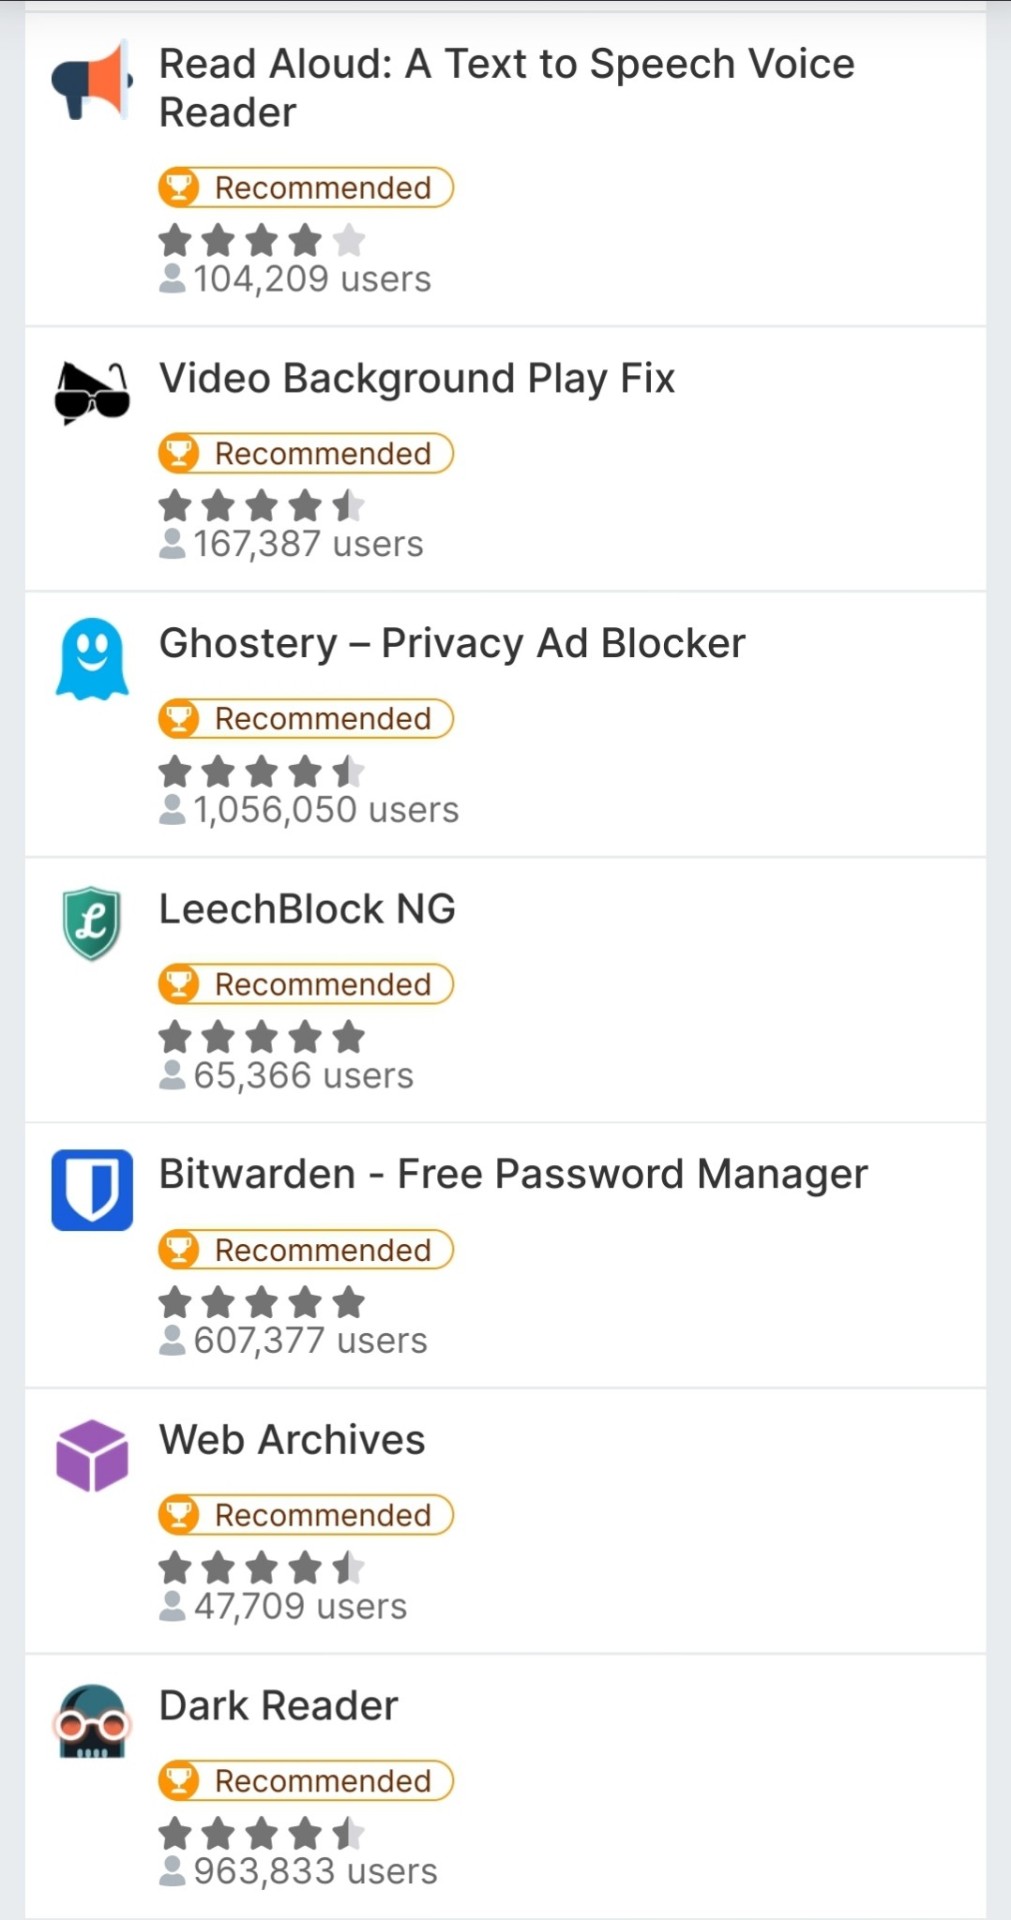Click the Recommended badge under Dark Reader
Viewport: 1011px width, 1920px height.
pyautogui.click(x=306, y=1780)
